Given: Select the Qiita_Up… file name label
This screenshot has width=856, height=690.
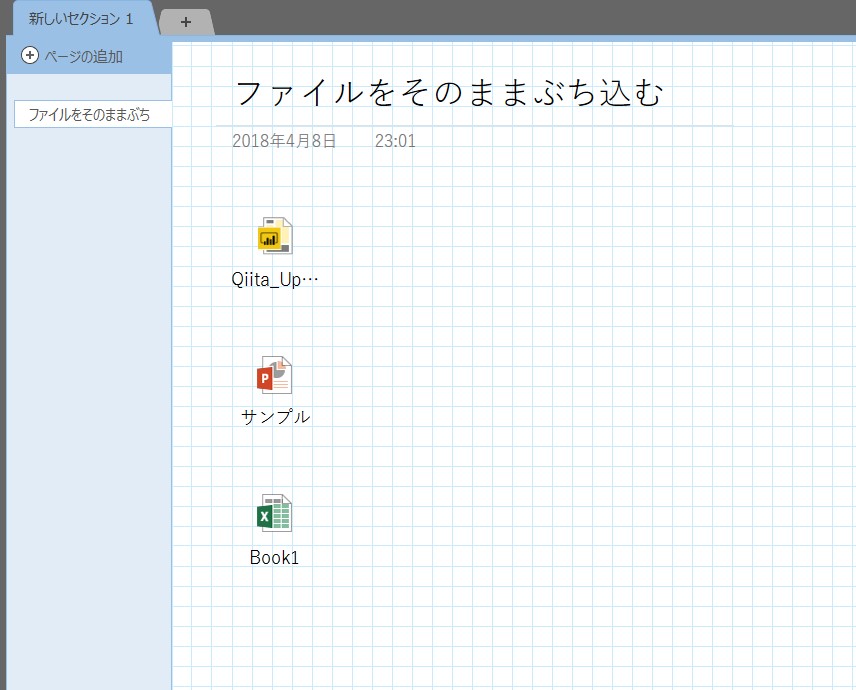Looking at the screenshot, I should tap(275, 279).
